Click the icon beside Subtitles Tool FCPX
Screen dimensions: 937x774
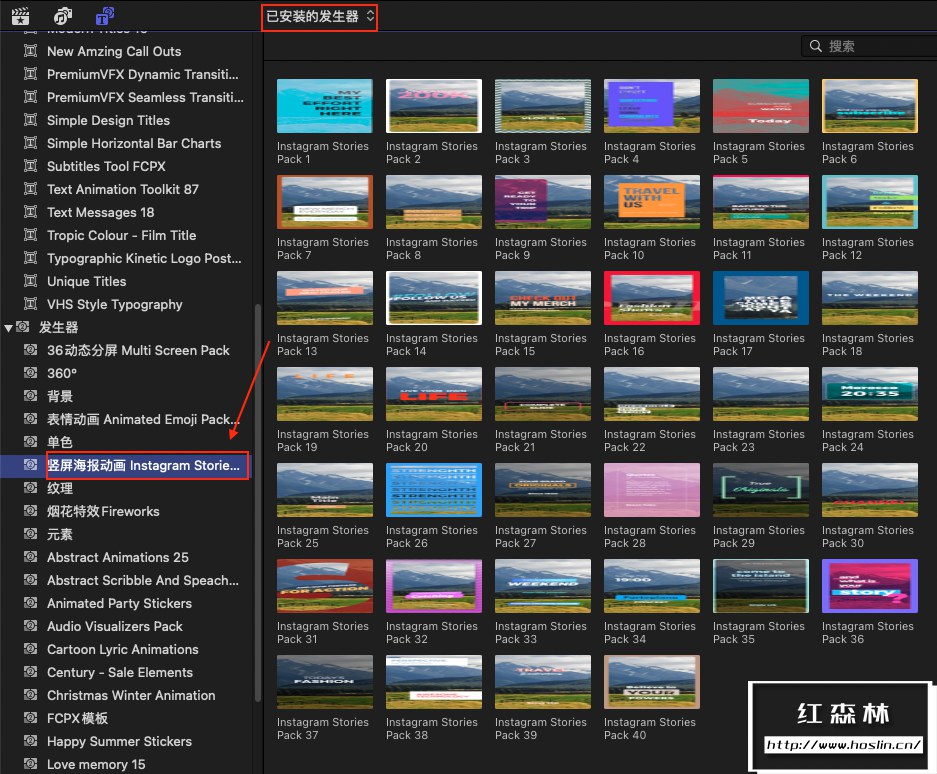[x=30, y=166]
